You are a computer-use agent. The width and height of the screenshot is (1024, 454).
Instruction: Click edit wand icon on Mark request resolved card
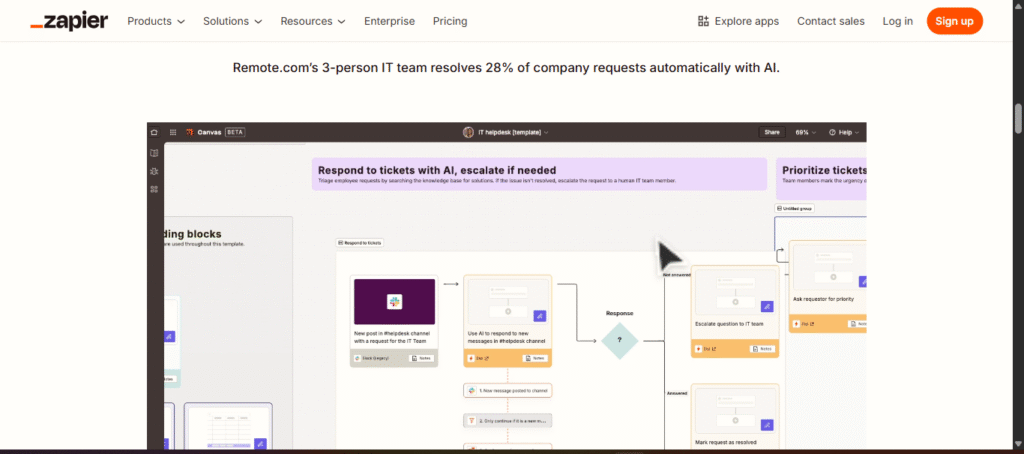coord(767,425)
